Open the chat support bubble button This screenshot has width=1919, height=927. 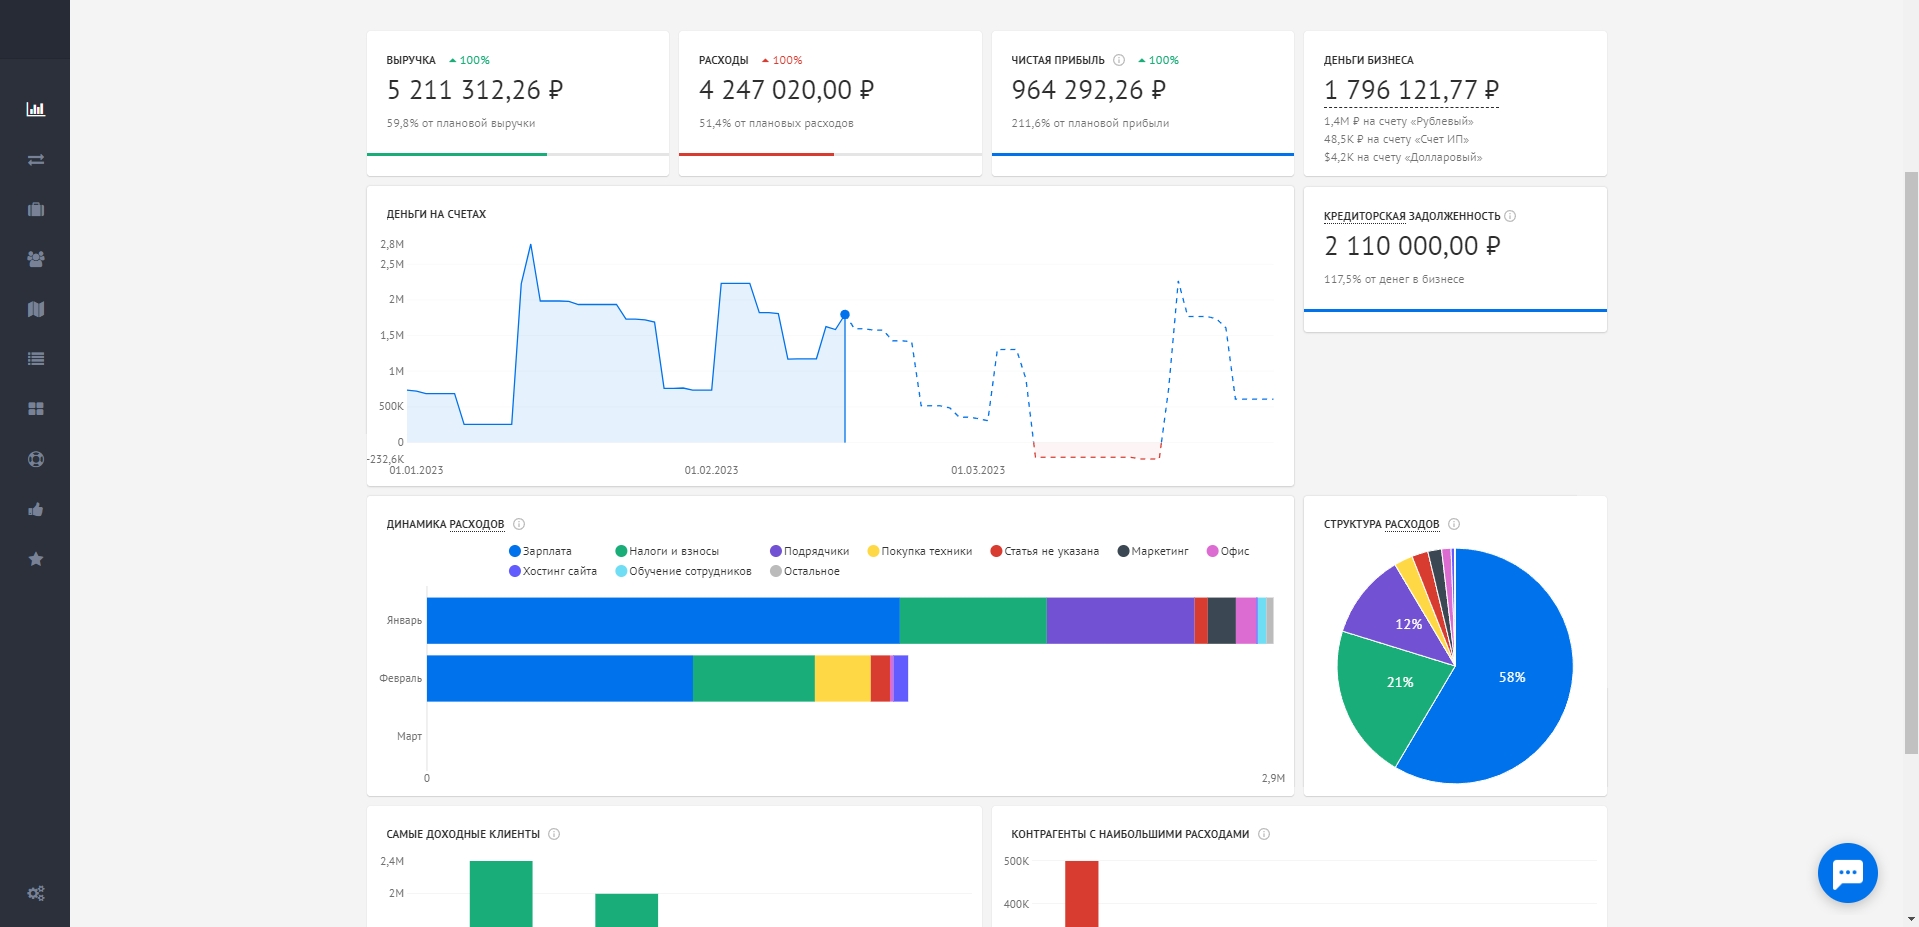coord(1847,873)
